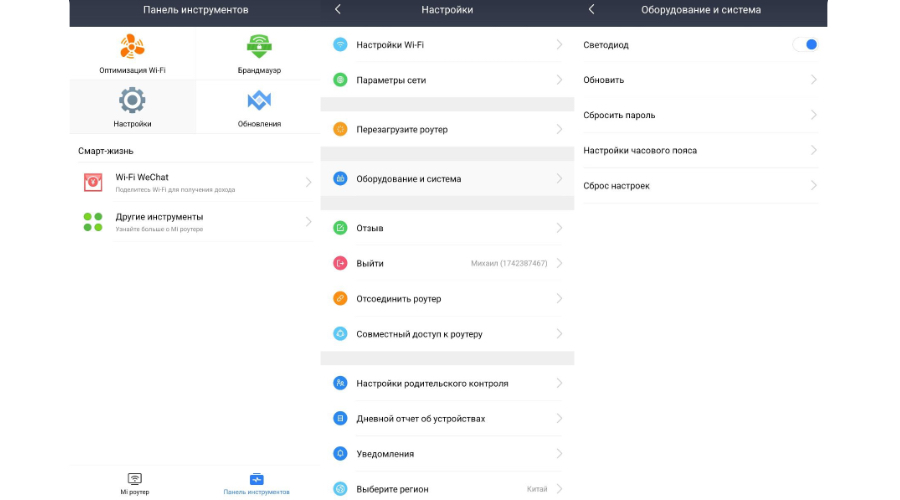
Task: Open the Настройки gear icon
Action: coord(132,100)
